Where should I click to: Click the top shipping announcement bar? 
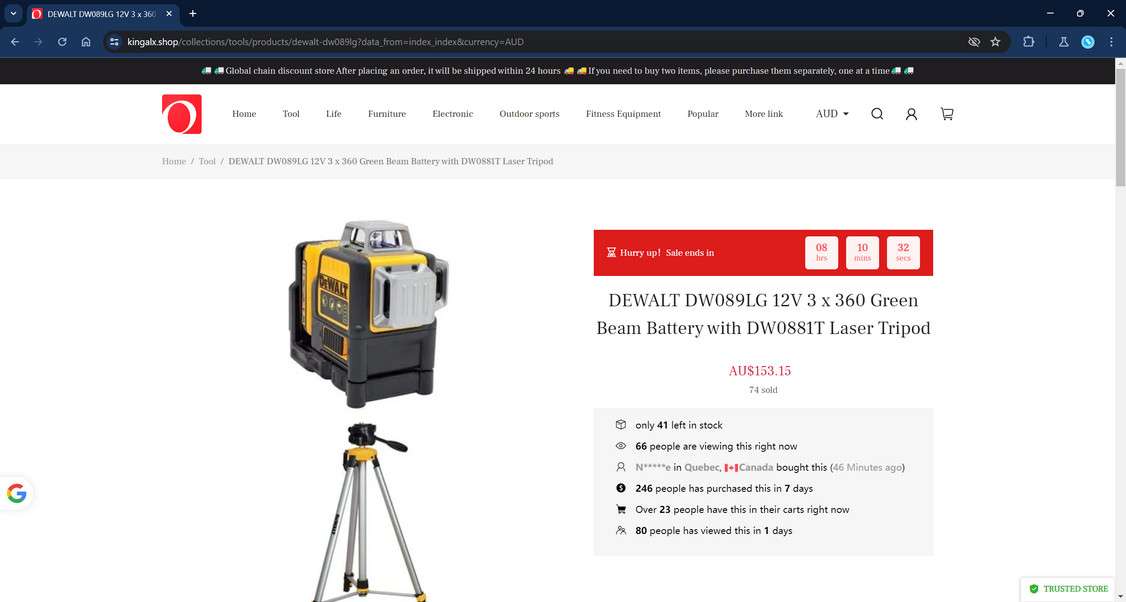point(557,71)
